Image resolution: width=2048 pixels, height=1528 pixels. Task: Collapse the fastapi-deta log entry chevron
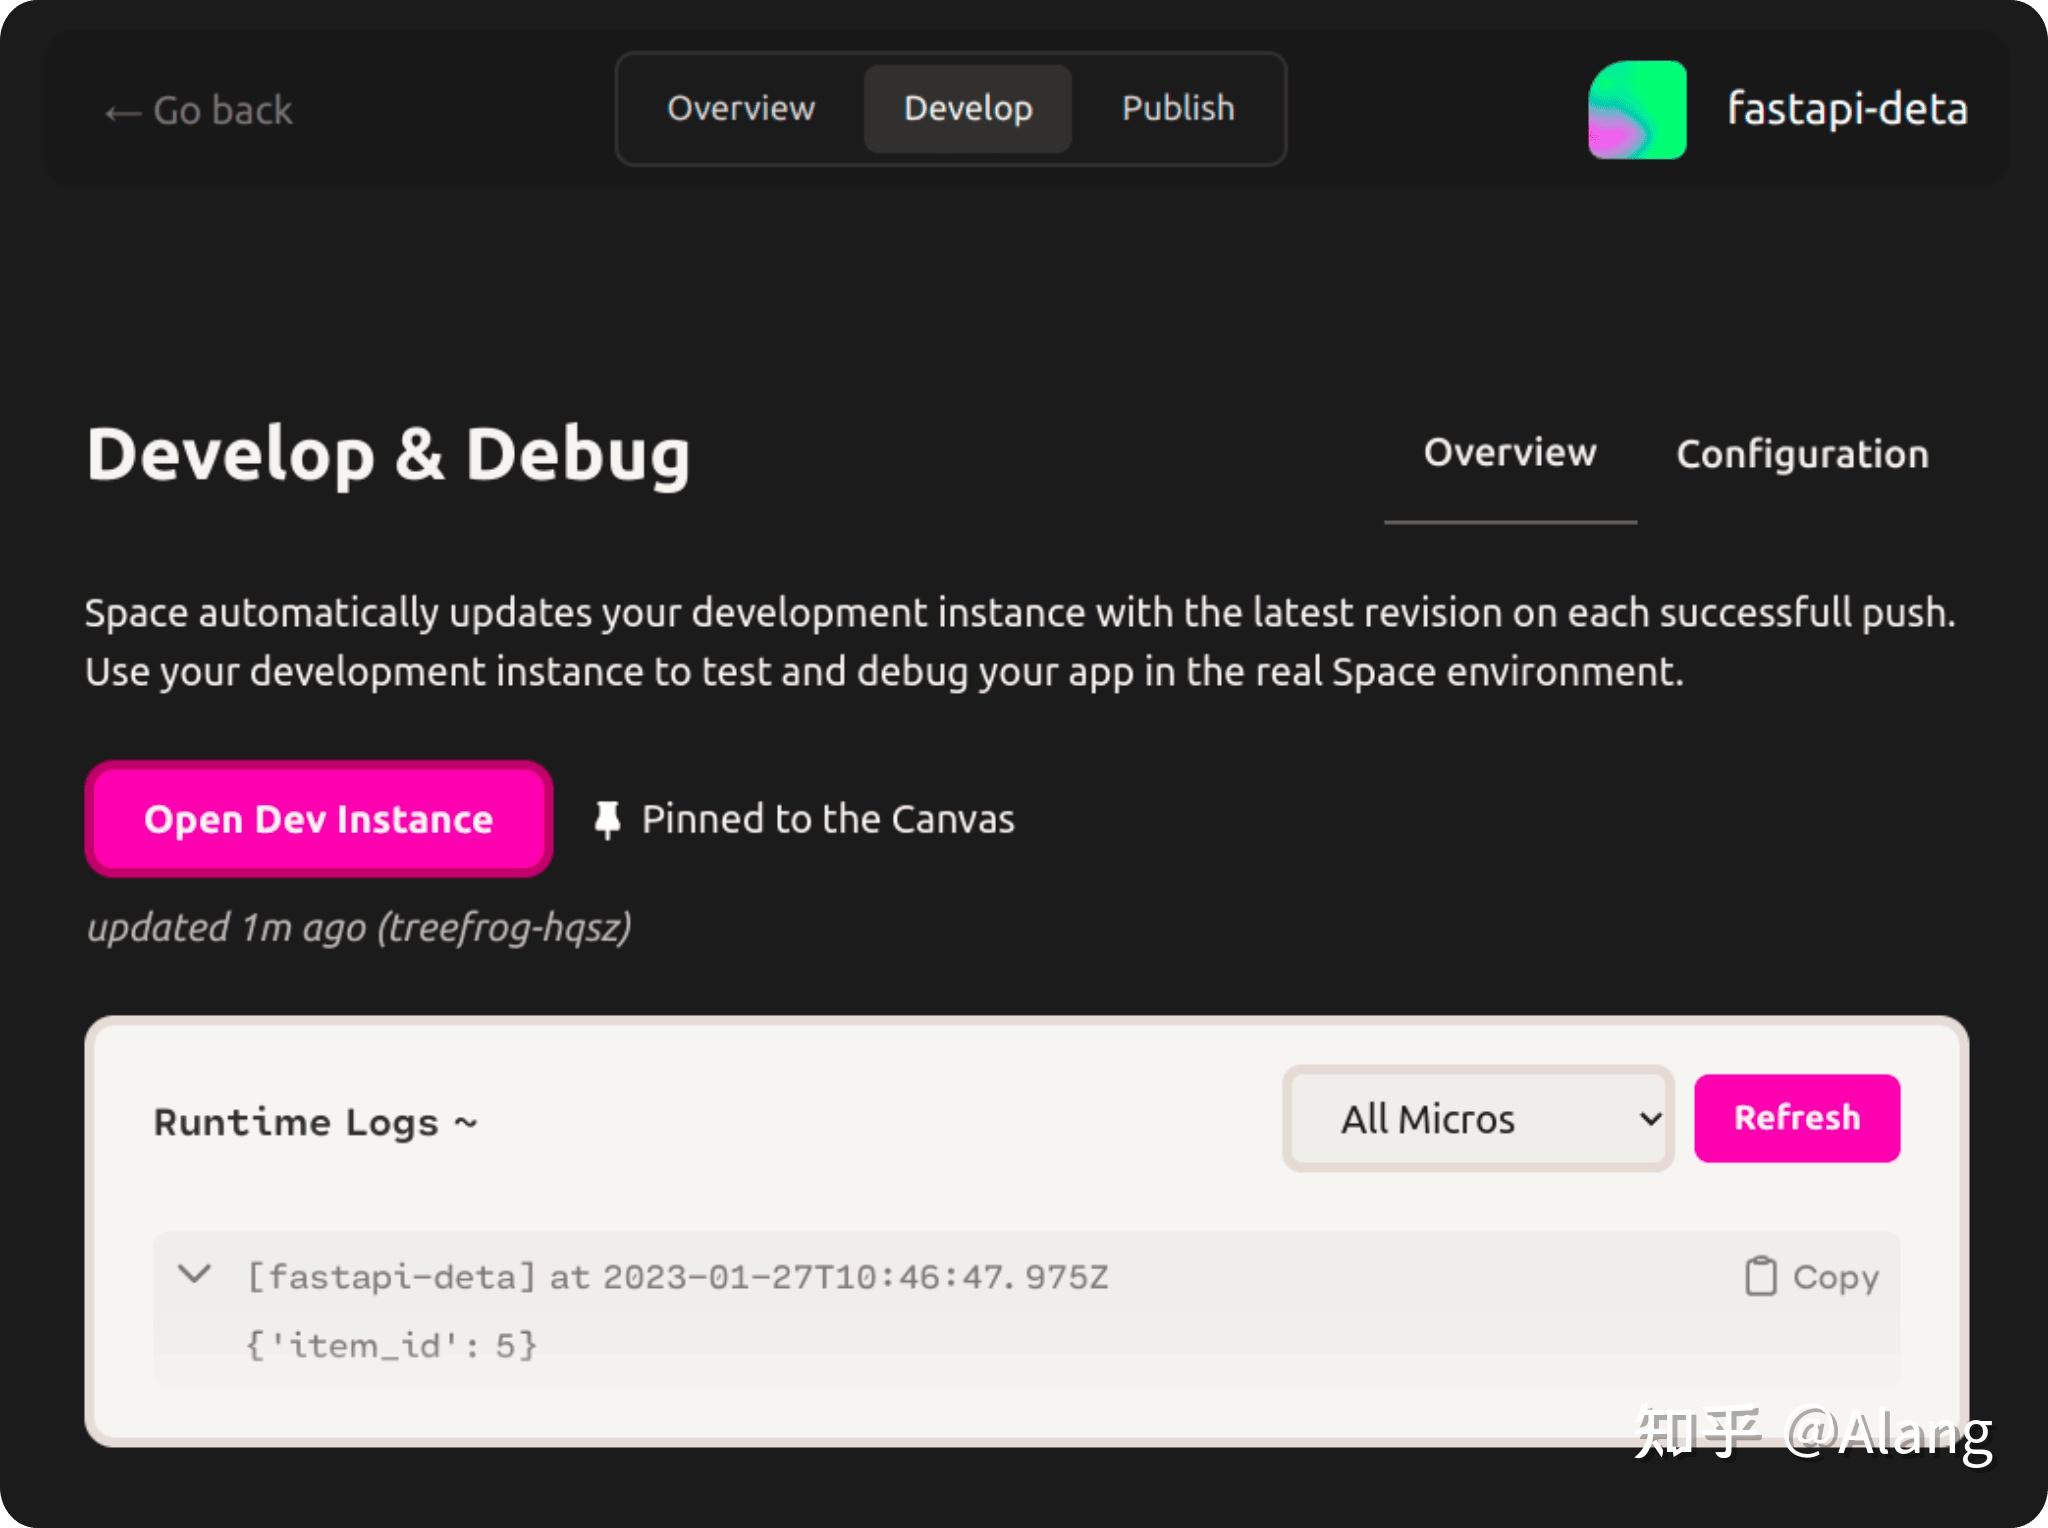(x=194, y=1274)
